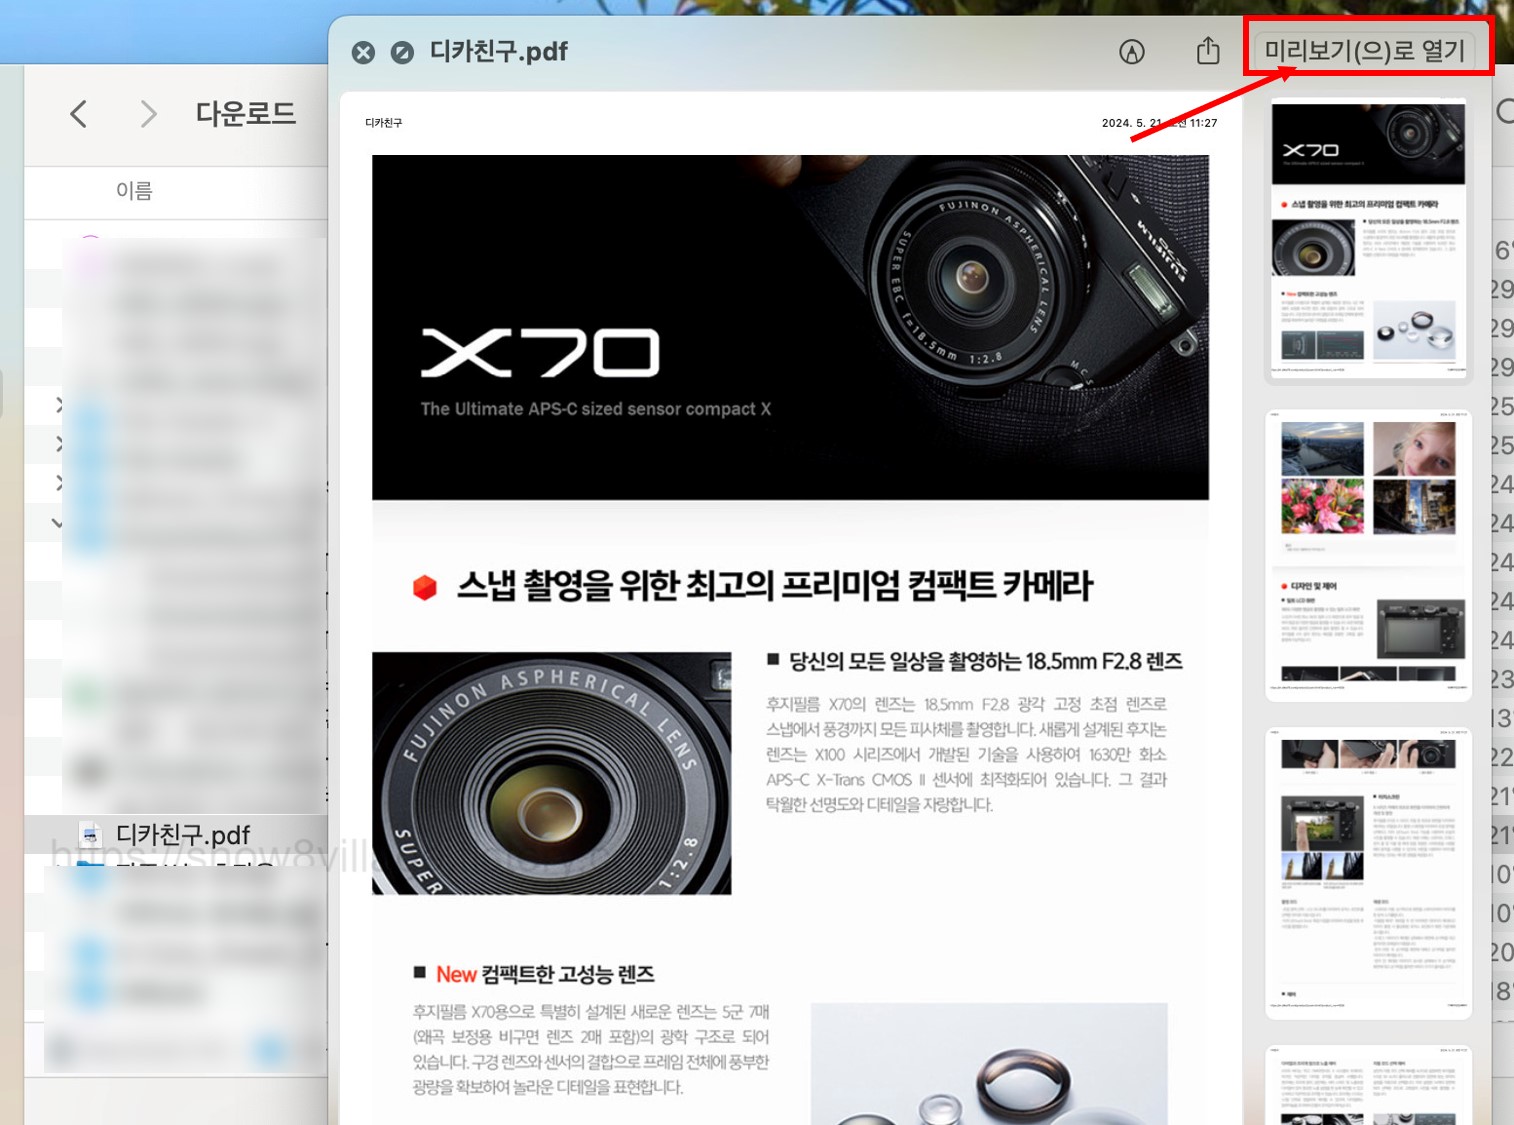This screenshot has width=1514, height=1125.
Task: Open the fourth page thumbnail in preview sidebar
Action: (x=1368, y=1085)
